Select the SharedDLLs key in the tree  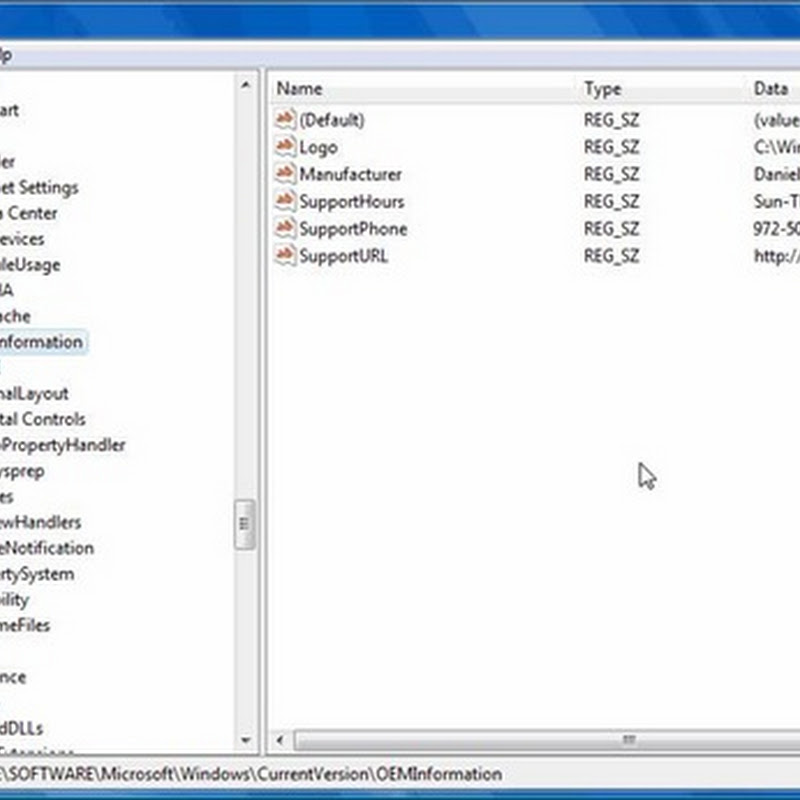tap(21, 728)
